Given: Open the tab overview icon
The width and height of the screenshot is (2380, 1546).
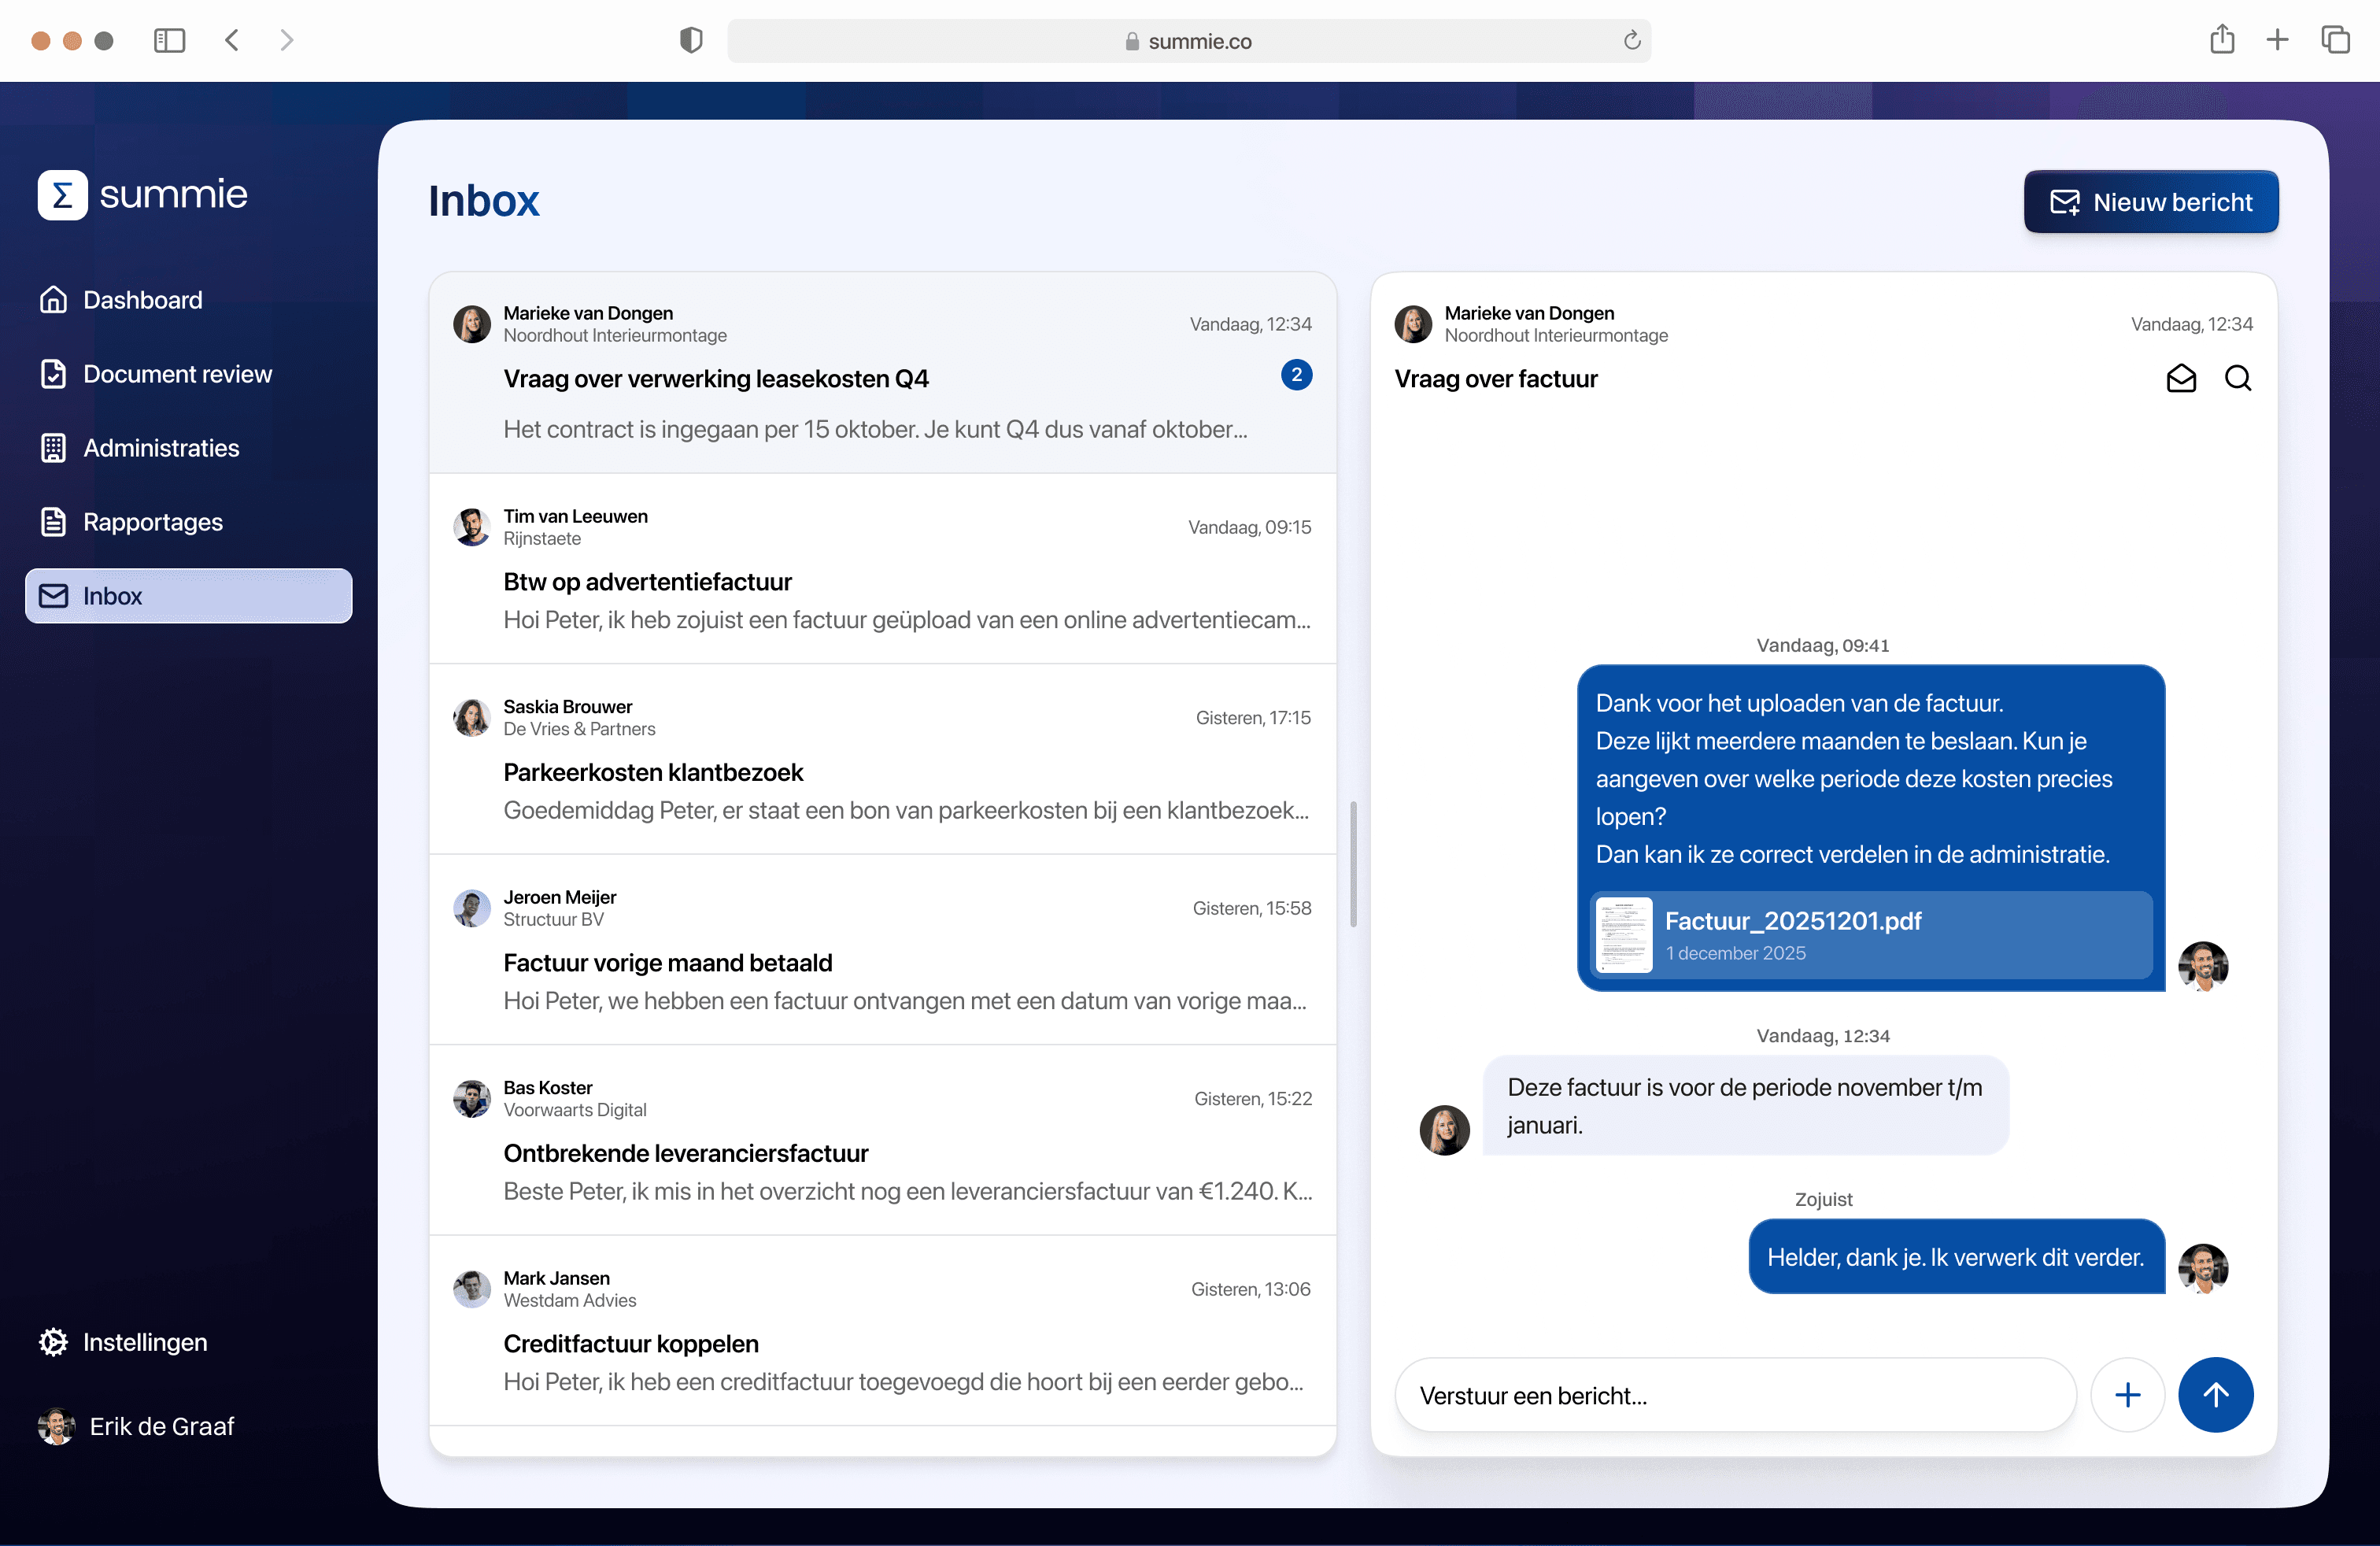Looking at the screenshot, I should (x=2335, y=40).
